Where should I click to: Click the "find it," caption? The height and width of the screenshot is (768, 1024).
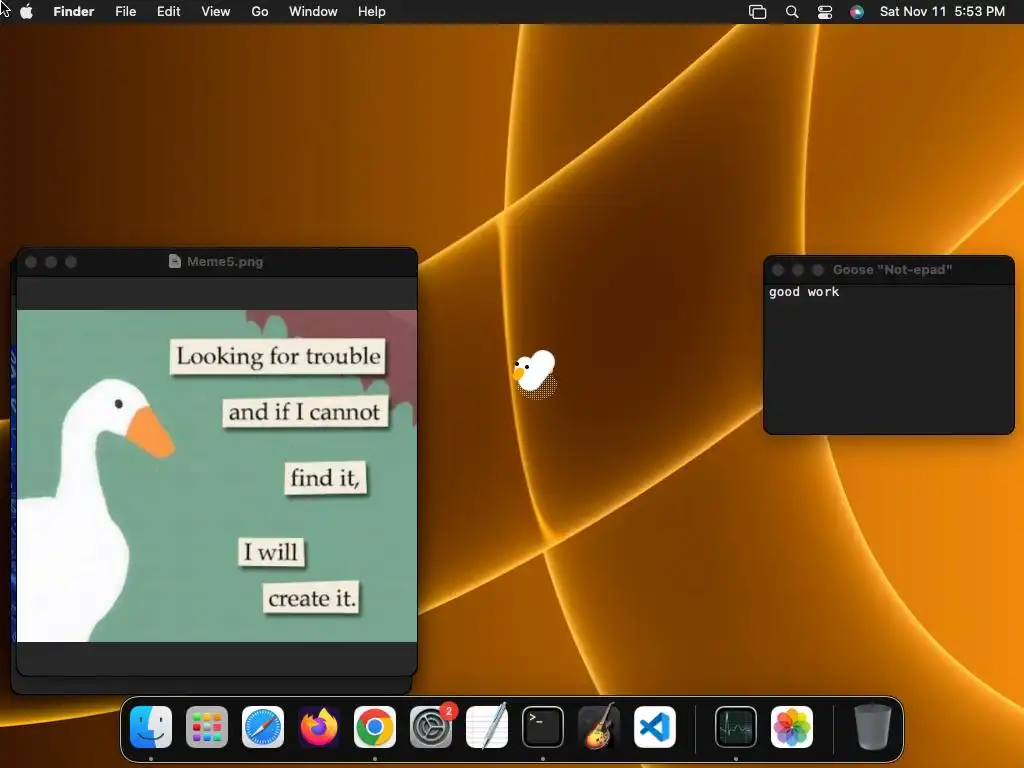click(x=325, y=478)
